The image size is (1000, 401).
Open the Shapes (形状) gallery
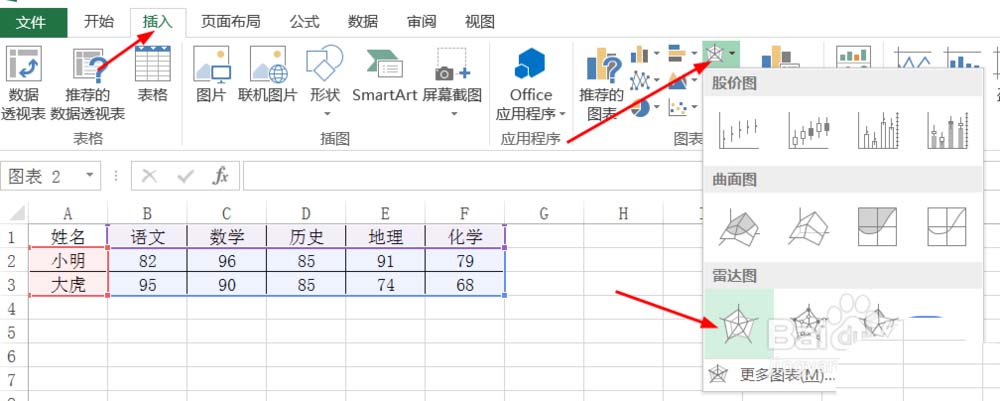[325, 80]
